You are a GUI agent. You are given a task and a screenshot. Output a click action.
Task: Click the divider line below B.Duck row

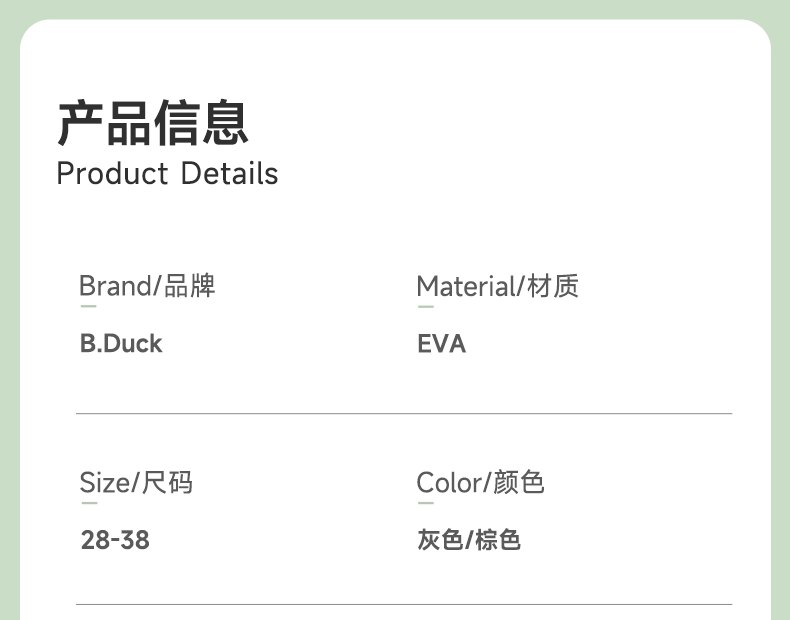pos(404,413)
